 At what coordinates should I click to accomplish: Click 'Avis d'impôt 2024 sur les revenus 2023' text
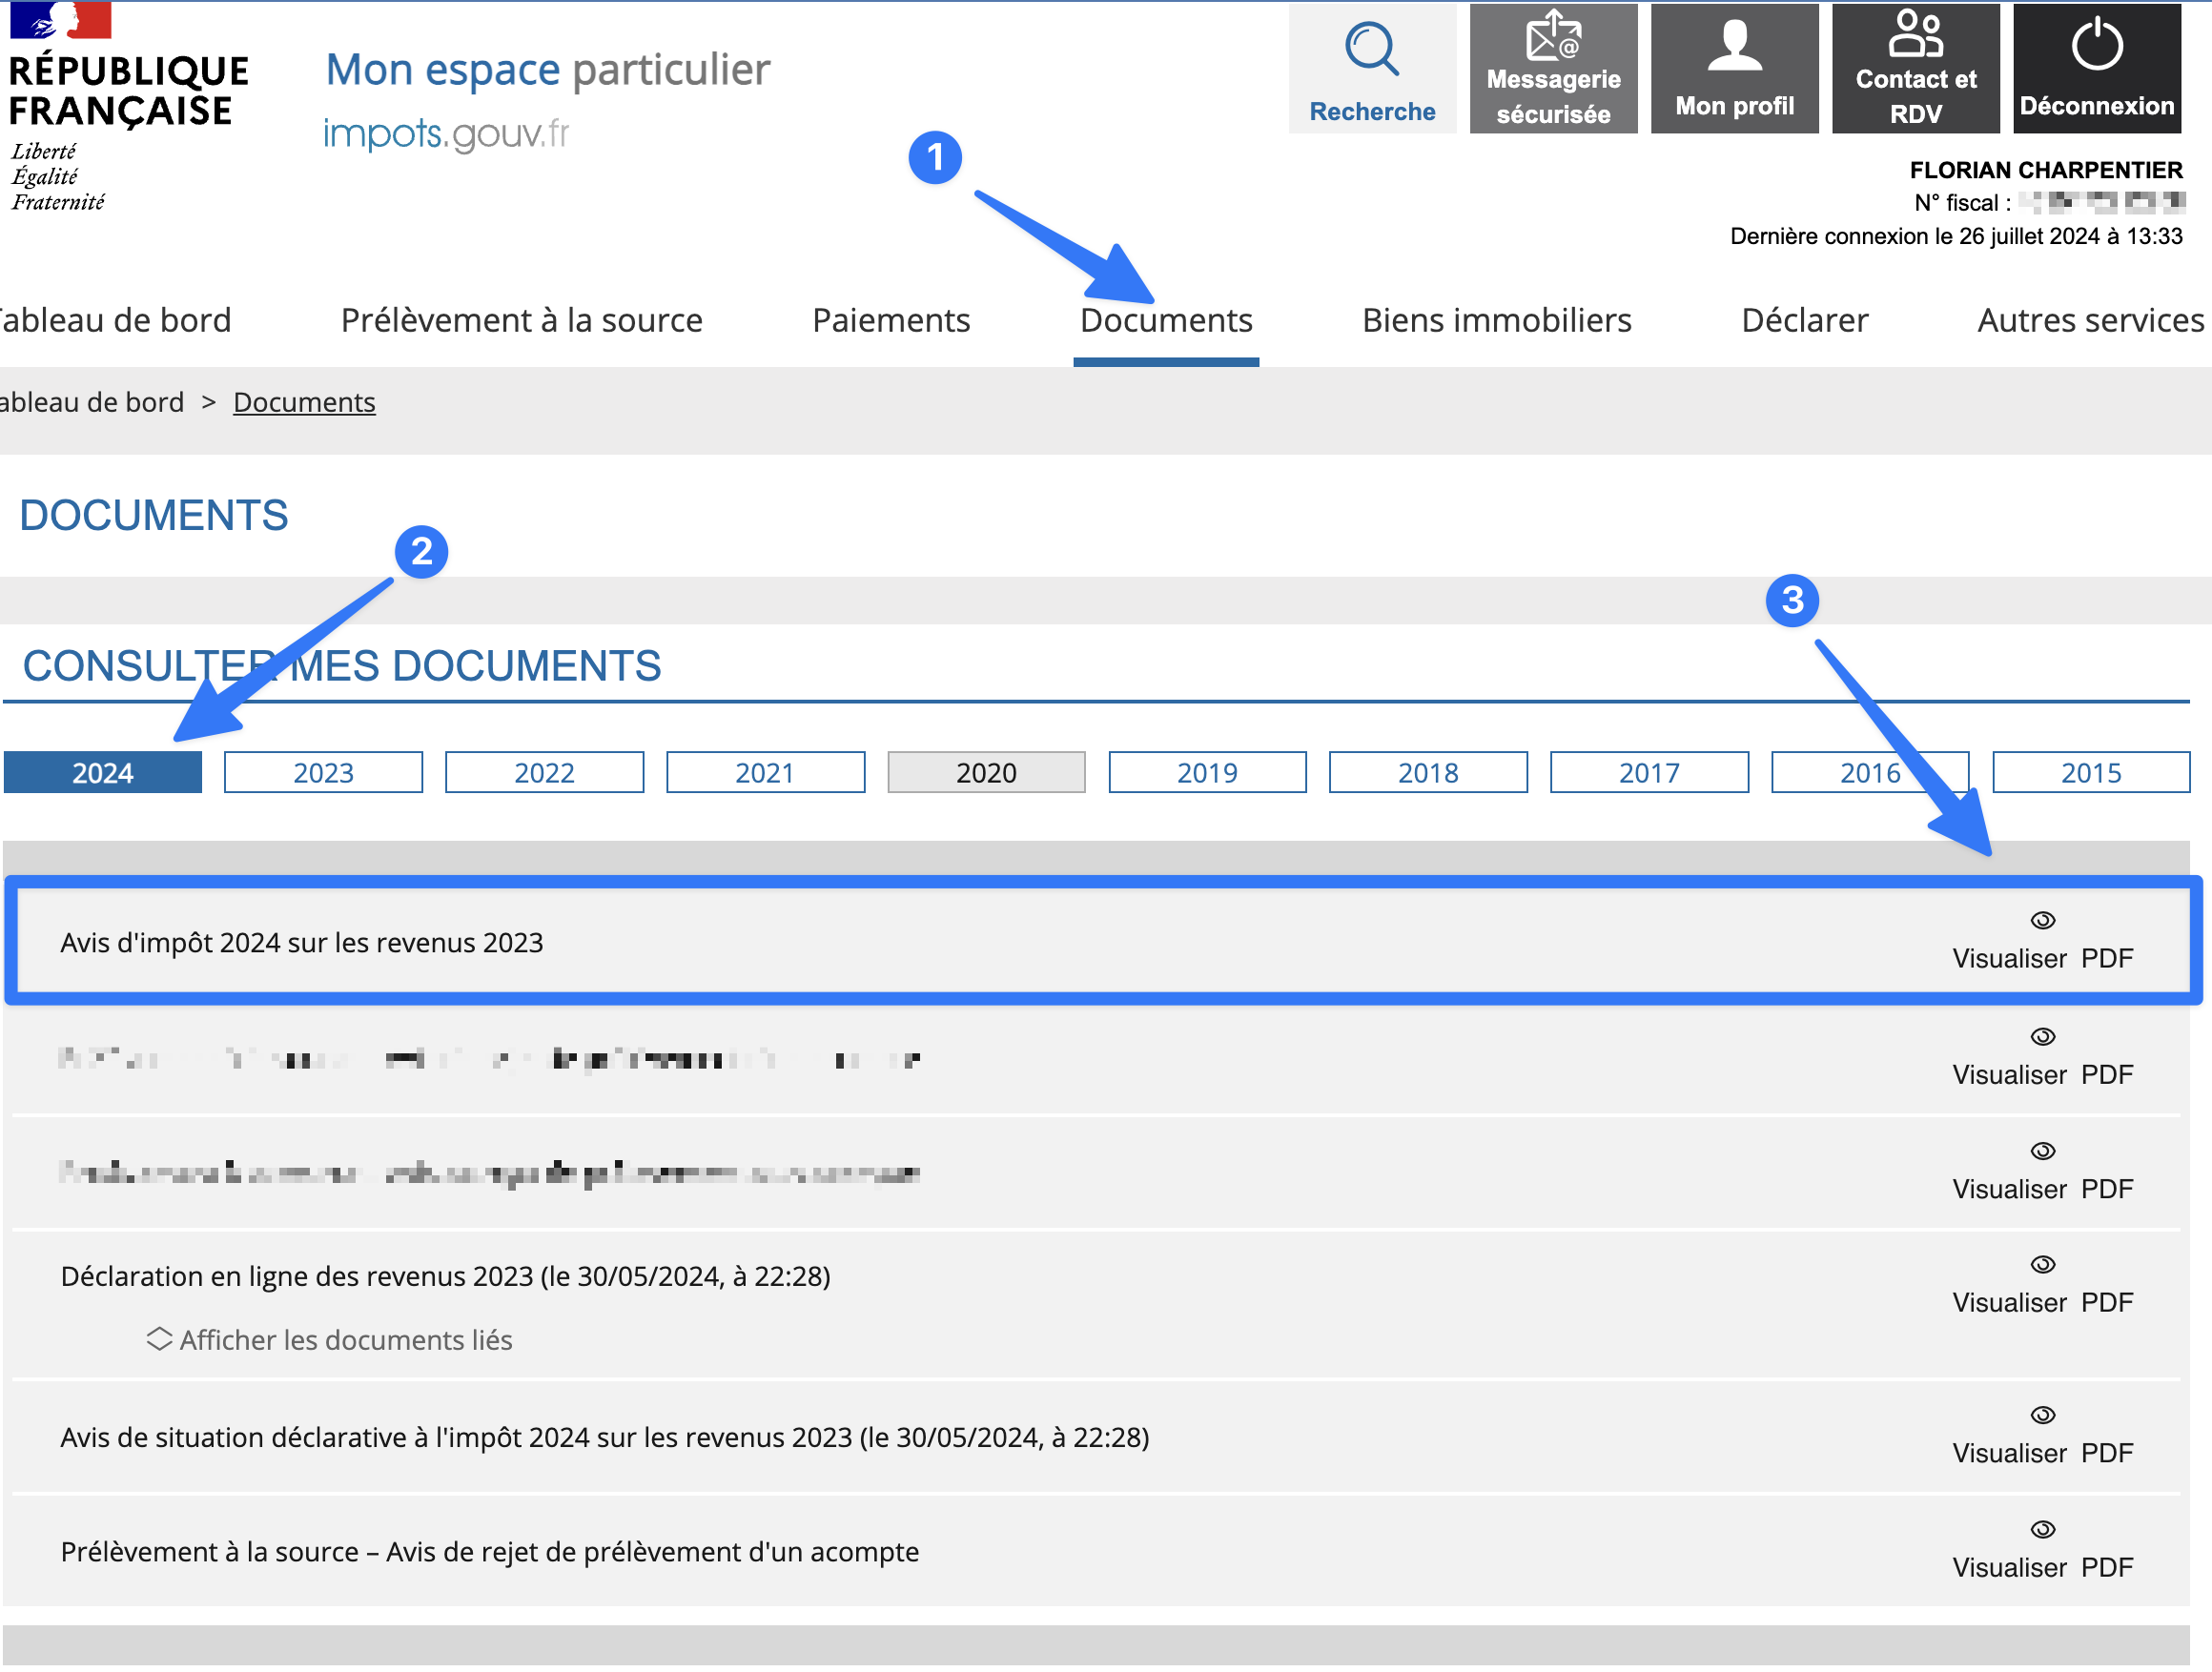(x=301, y=943)
